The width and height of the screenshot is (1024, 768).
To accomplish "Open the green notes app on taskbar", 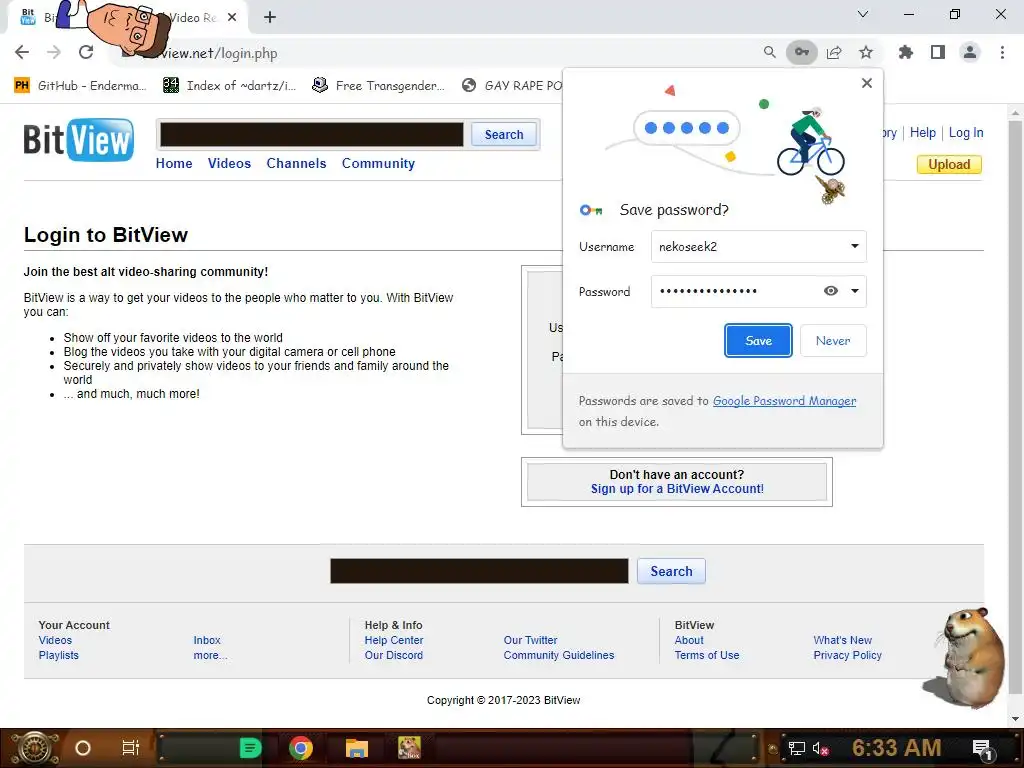I will coord(250,748).
